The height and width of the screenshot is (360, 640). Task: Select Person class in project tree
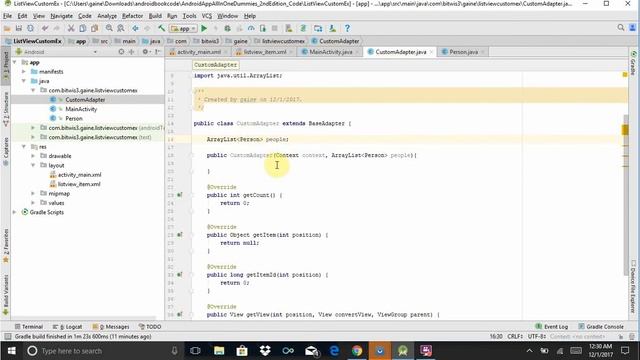73,118
